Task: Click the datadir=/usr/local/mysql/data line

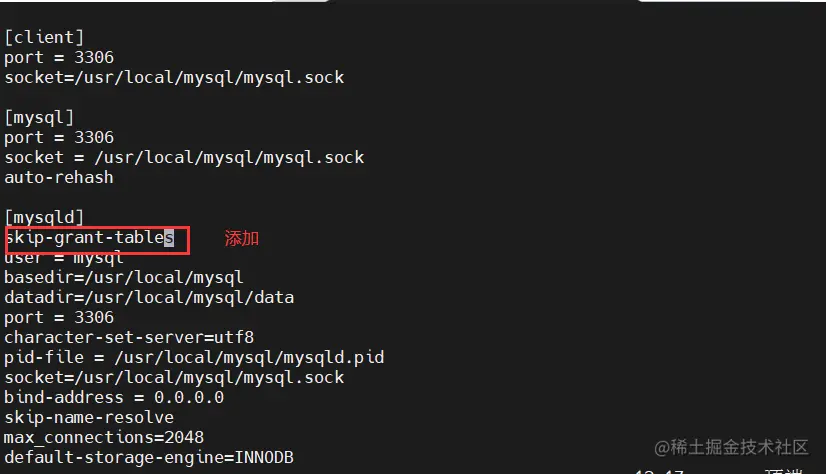Action: pyautogui.click(x=149, y=297)
